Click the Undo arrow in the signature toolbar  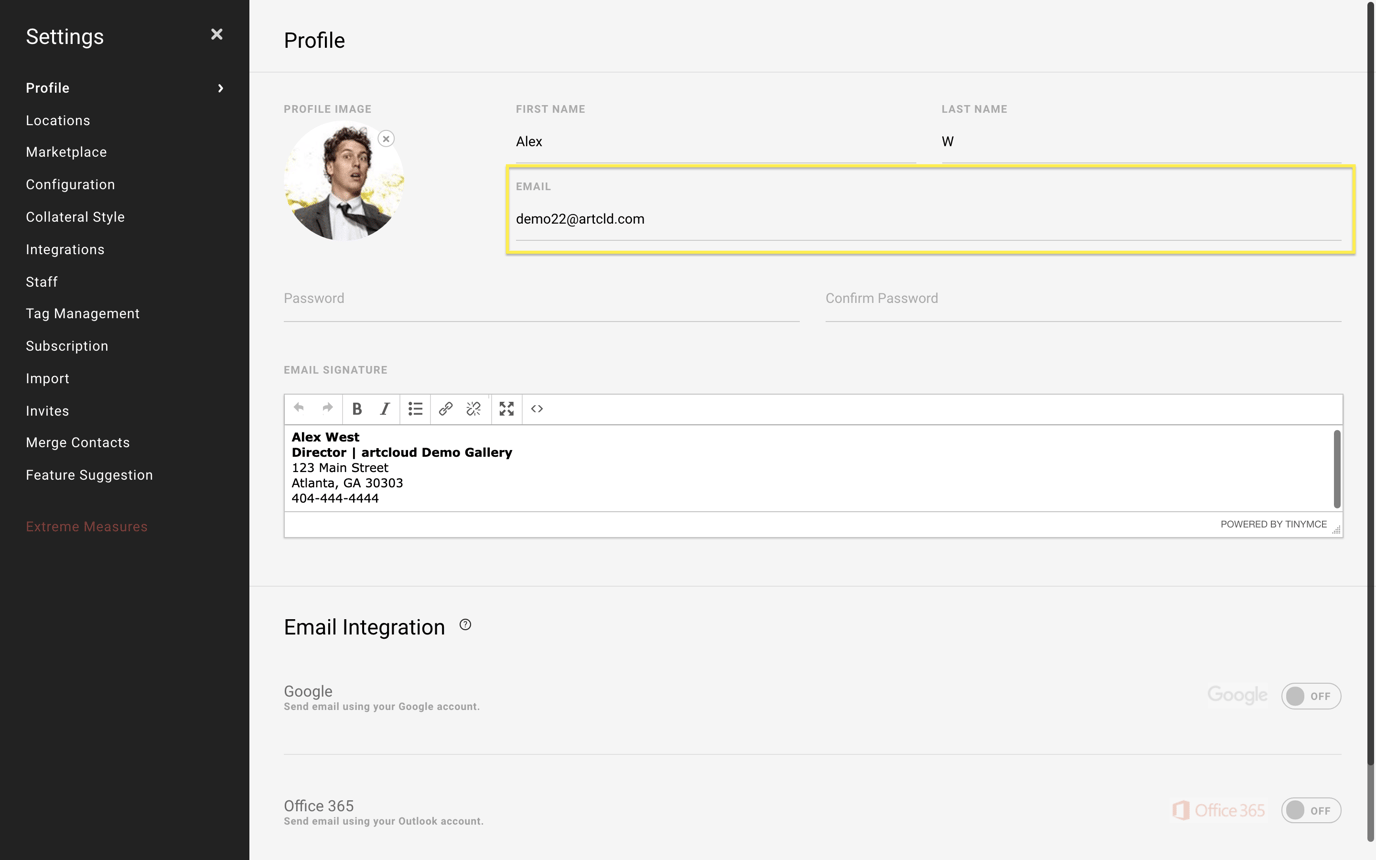click(297, 408)
